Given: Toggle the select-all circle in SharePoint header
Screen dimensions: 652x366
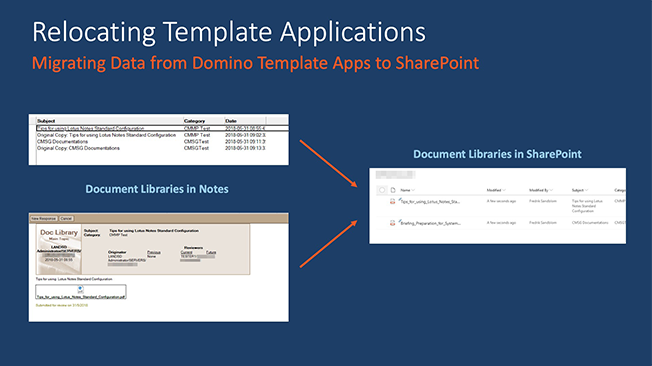Looking at the screenshot, I should point(382,190).
